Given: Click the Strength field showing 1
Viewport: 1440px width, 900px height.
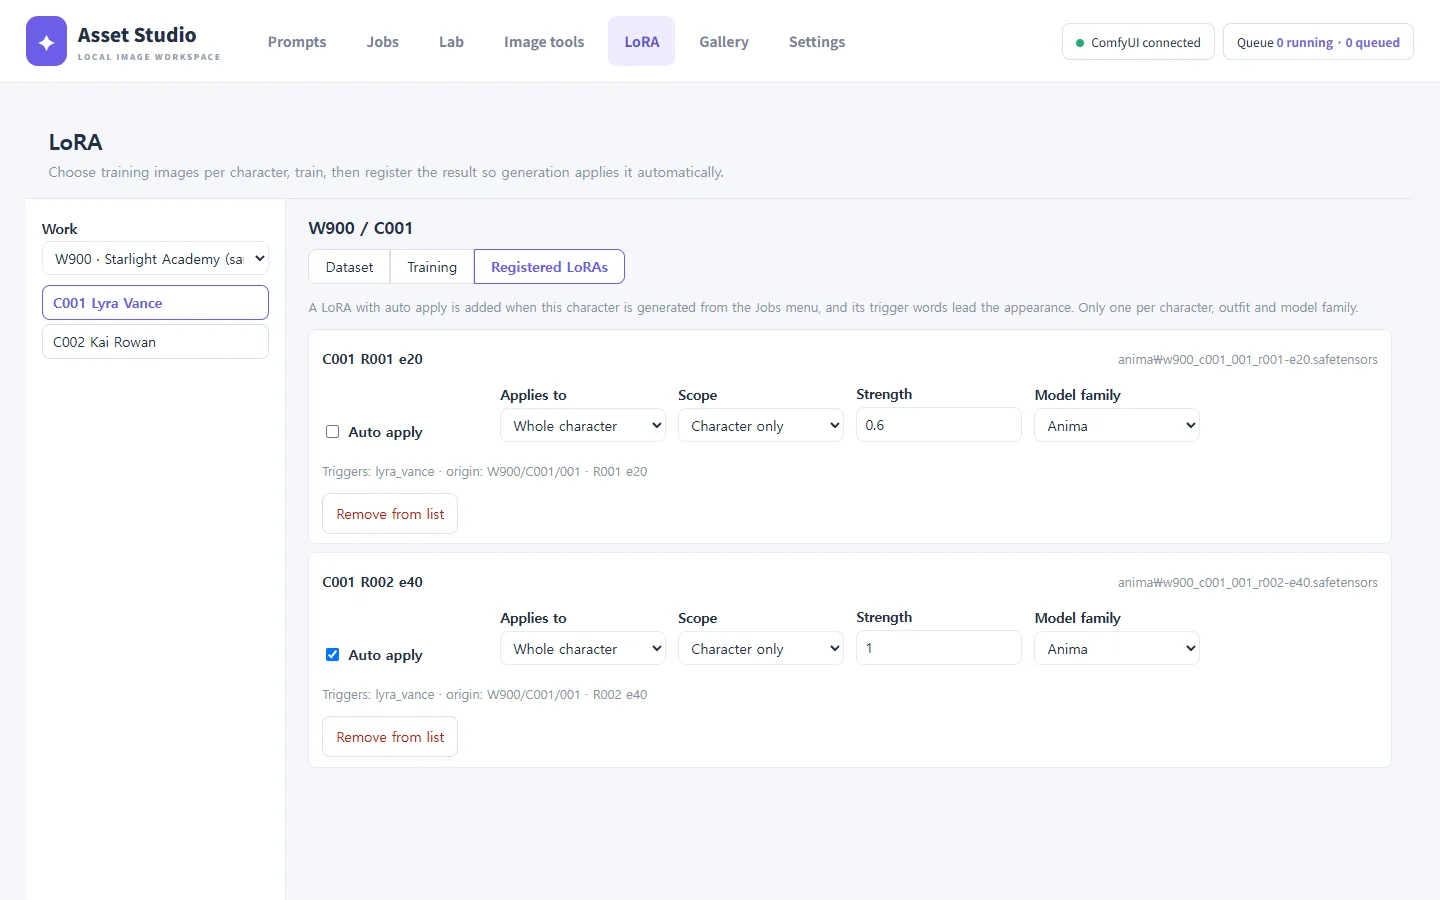Looking at the screenshot, I should click(939, 648).
